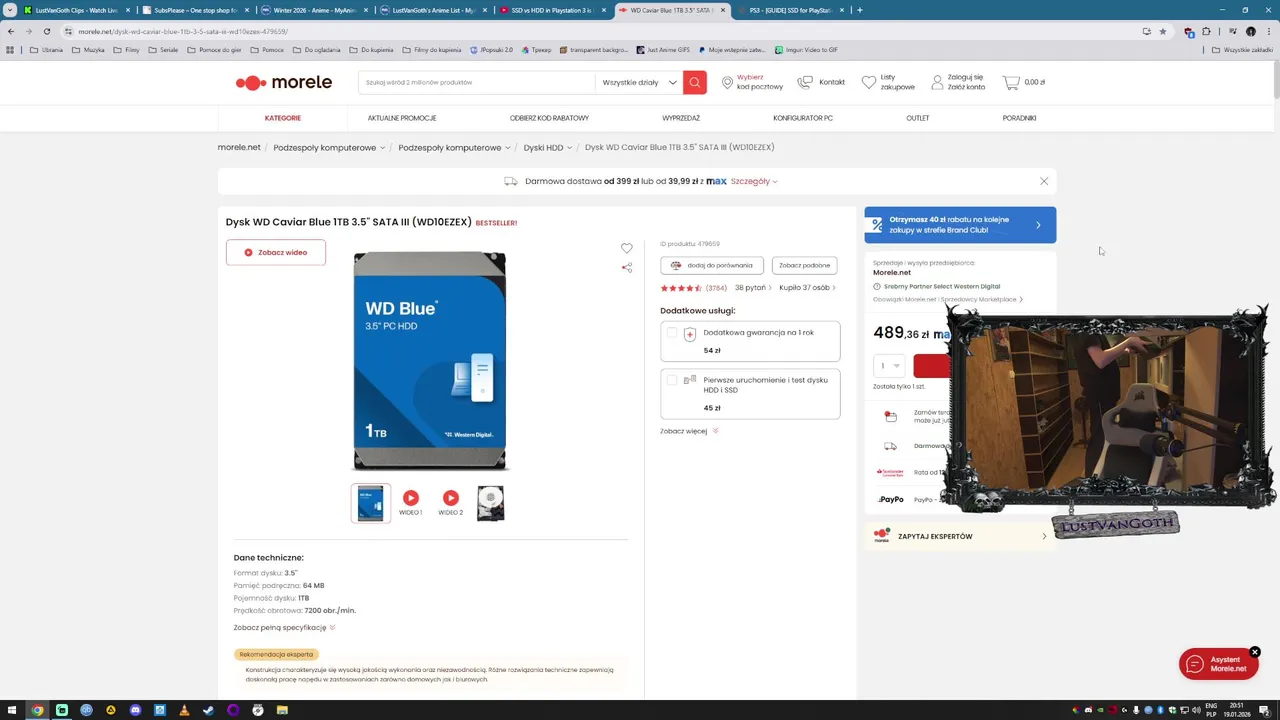This screenshot has height=720, width=1280.
Task: Open Wszystkie działy category dropdown
Action: pos(639,82)
